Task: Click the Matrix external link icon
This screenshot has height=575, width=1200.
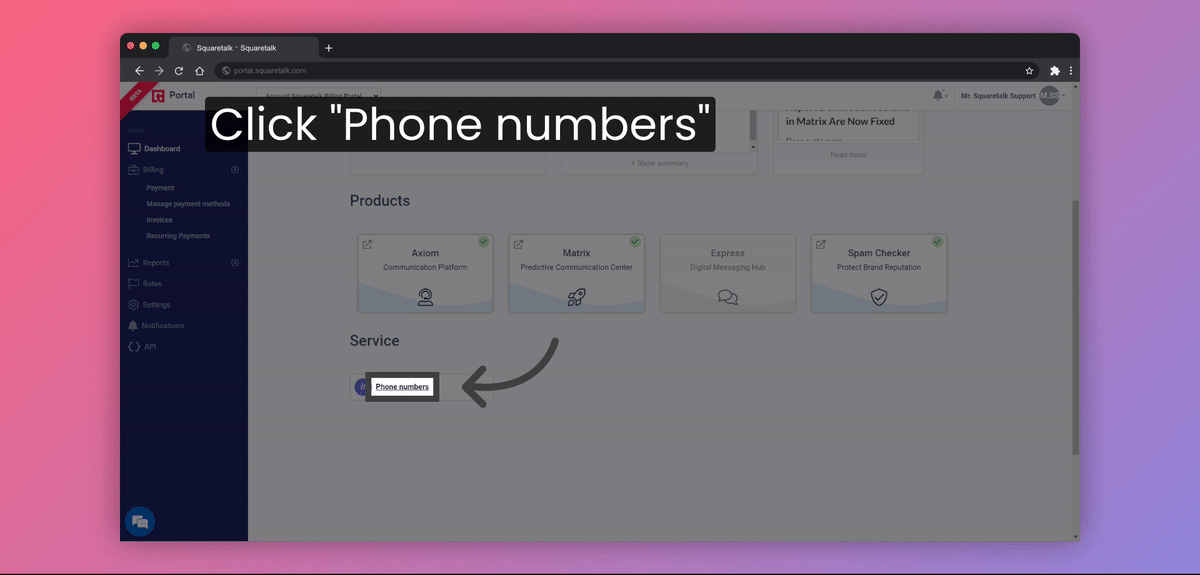Action: tap(518, 244)
